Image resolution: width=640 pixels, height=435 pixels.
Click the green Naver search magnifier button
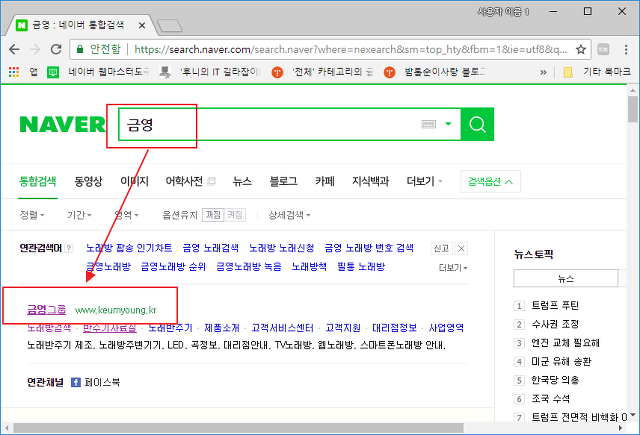point(477,124)
